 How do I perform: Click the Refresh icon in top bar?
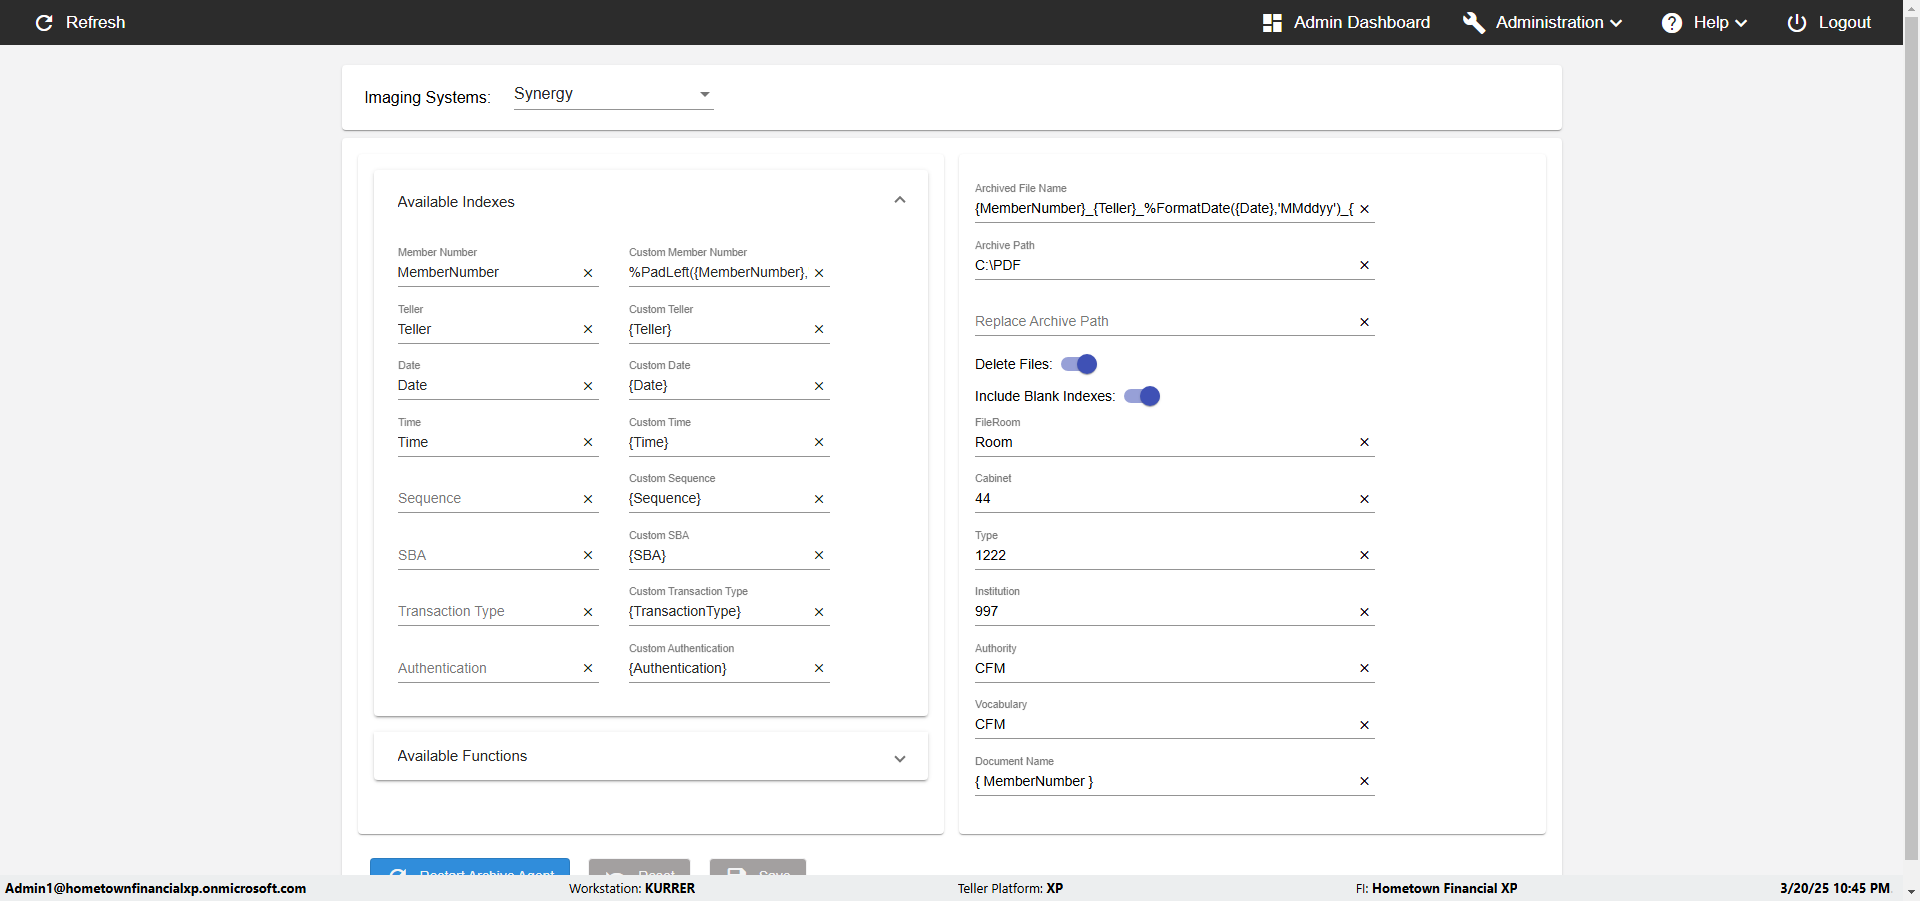point(44,23)
